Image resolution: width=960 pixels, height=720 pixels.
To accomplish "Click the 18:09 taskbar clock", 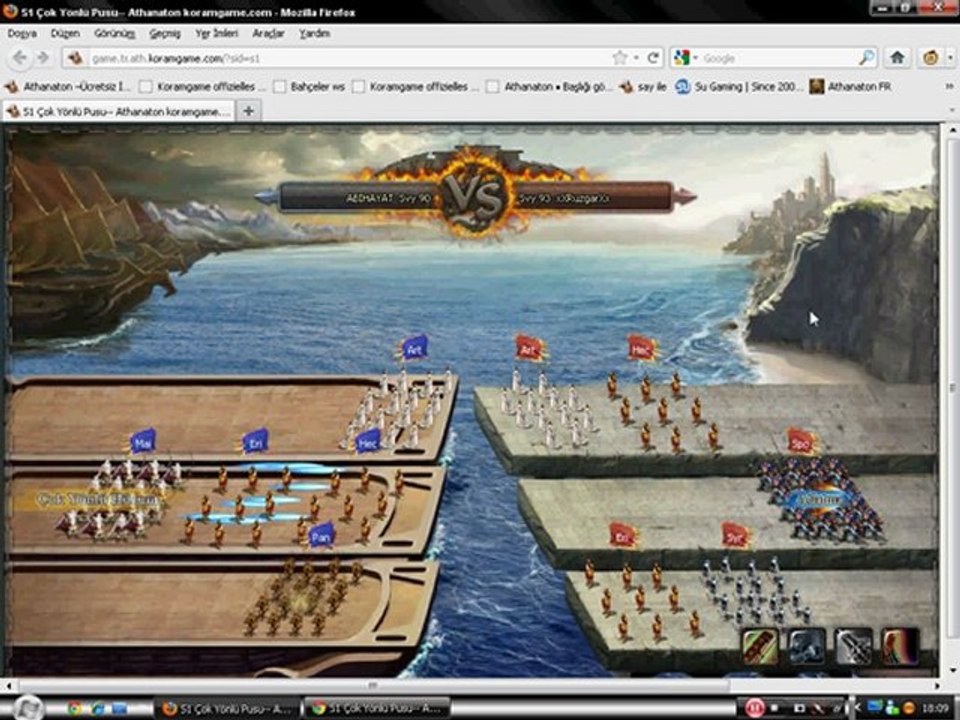I will click(x=936, y=708).
